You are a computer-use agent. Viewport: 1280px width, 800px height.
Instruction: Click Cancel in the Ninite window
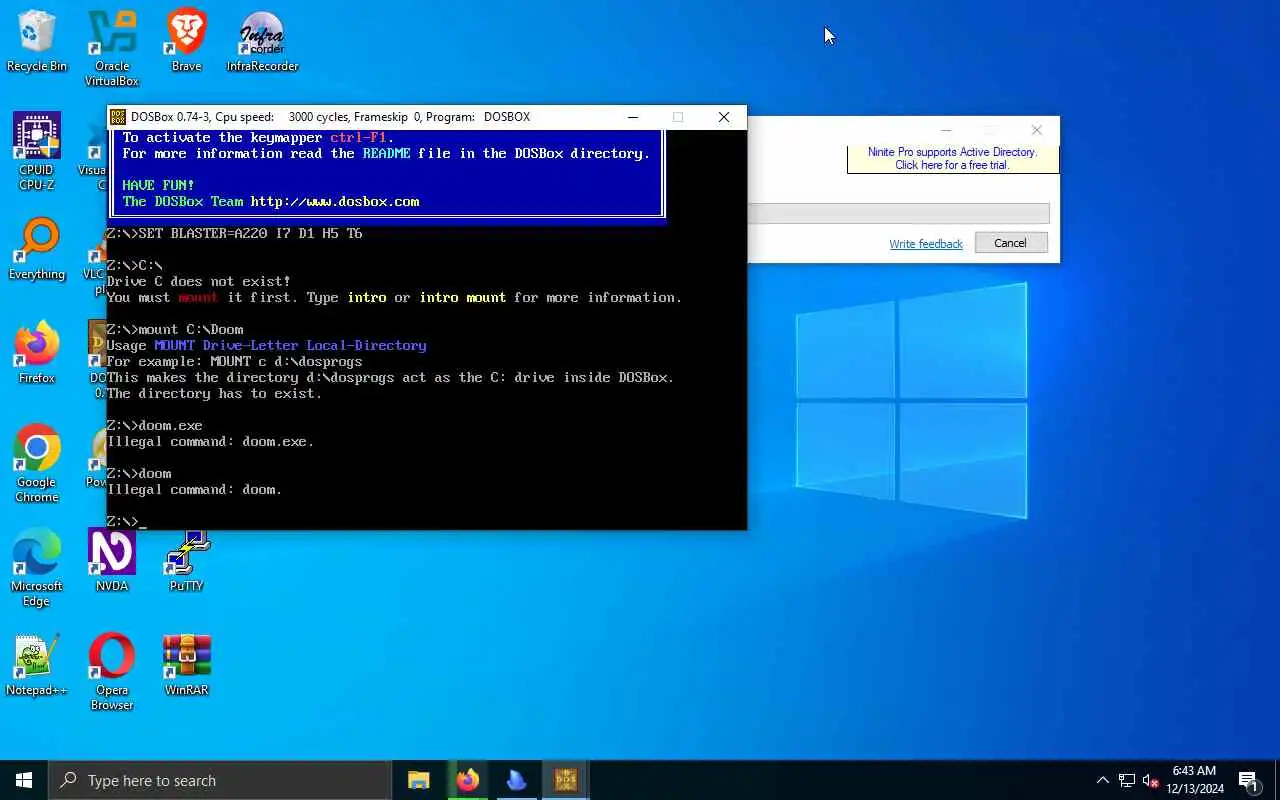(x=1010, y=243)
